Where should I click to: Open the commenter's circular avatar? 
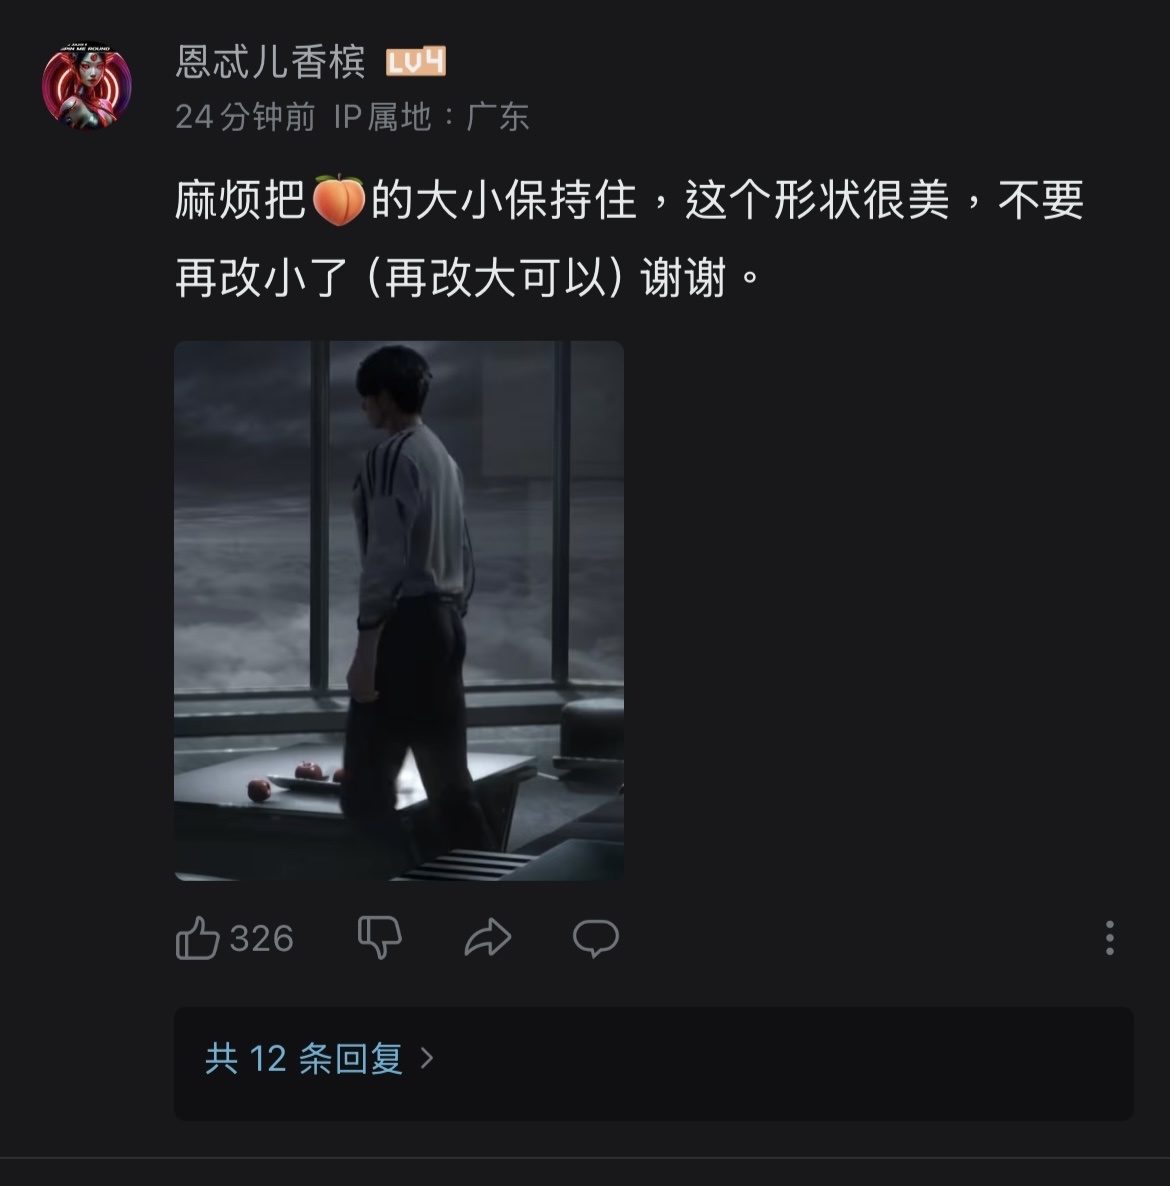[86, 85]
